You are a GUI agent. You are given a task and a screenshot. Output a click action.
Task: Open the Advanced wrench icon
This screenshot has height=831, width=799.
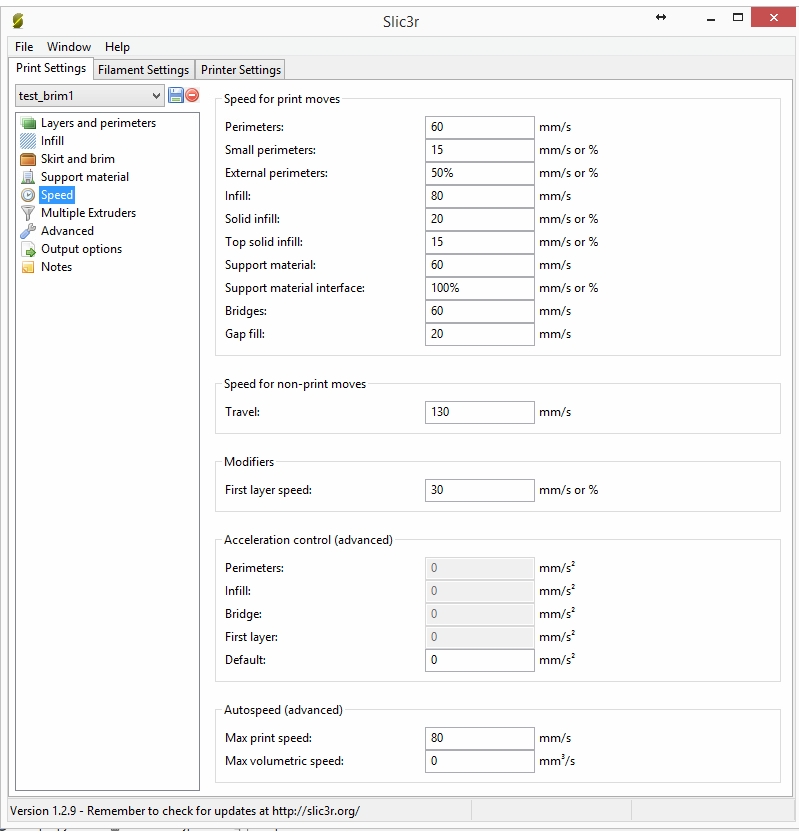coord(28,231)
